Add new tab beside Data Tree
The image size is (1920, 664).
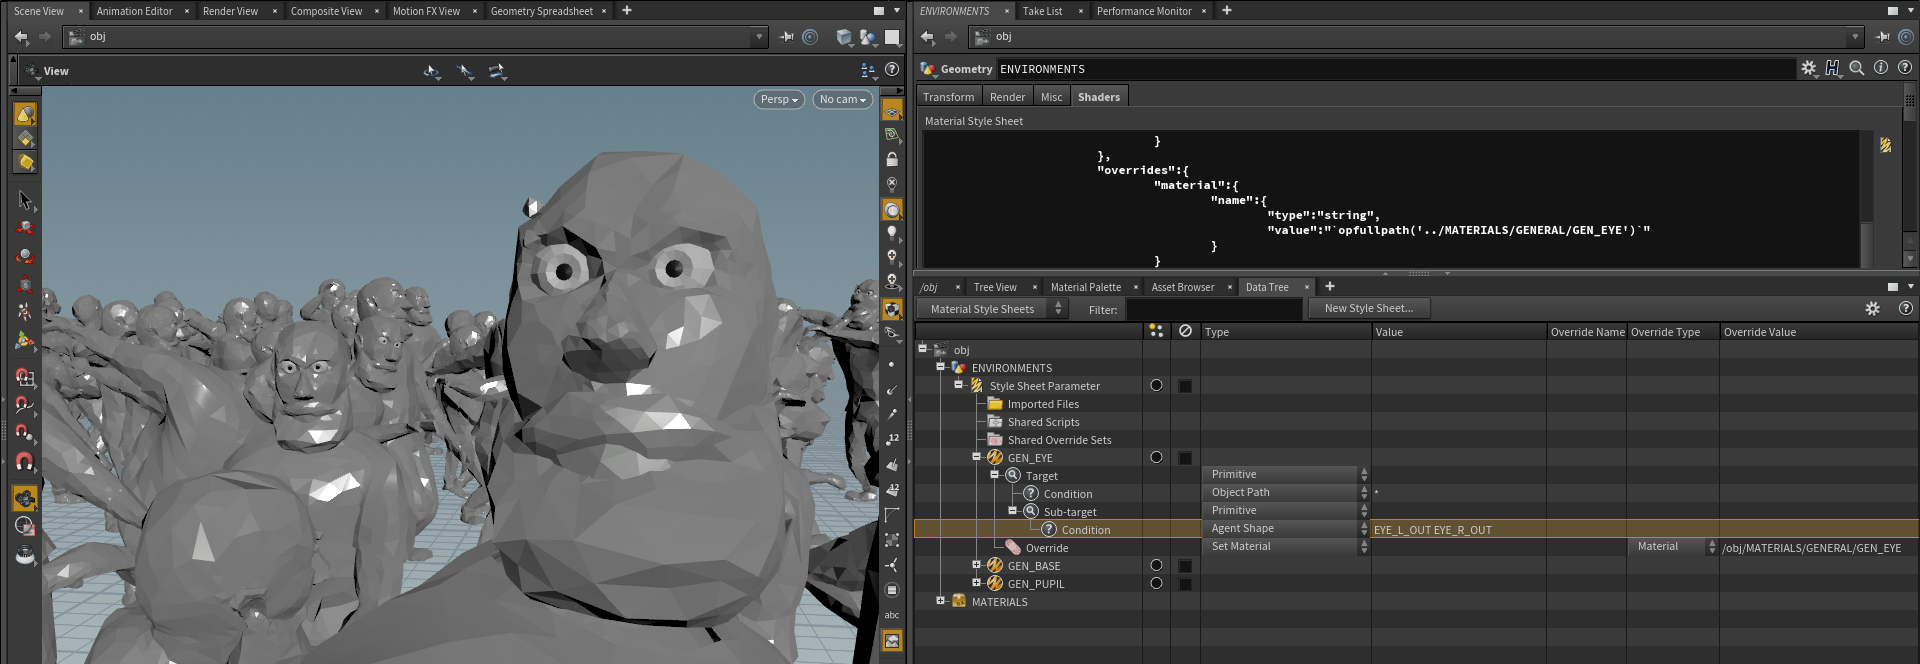(1330, 287)
